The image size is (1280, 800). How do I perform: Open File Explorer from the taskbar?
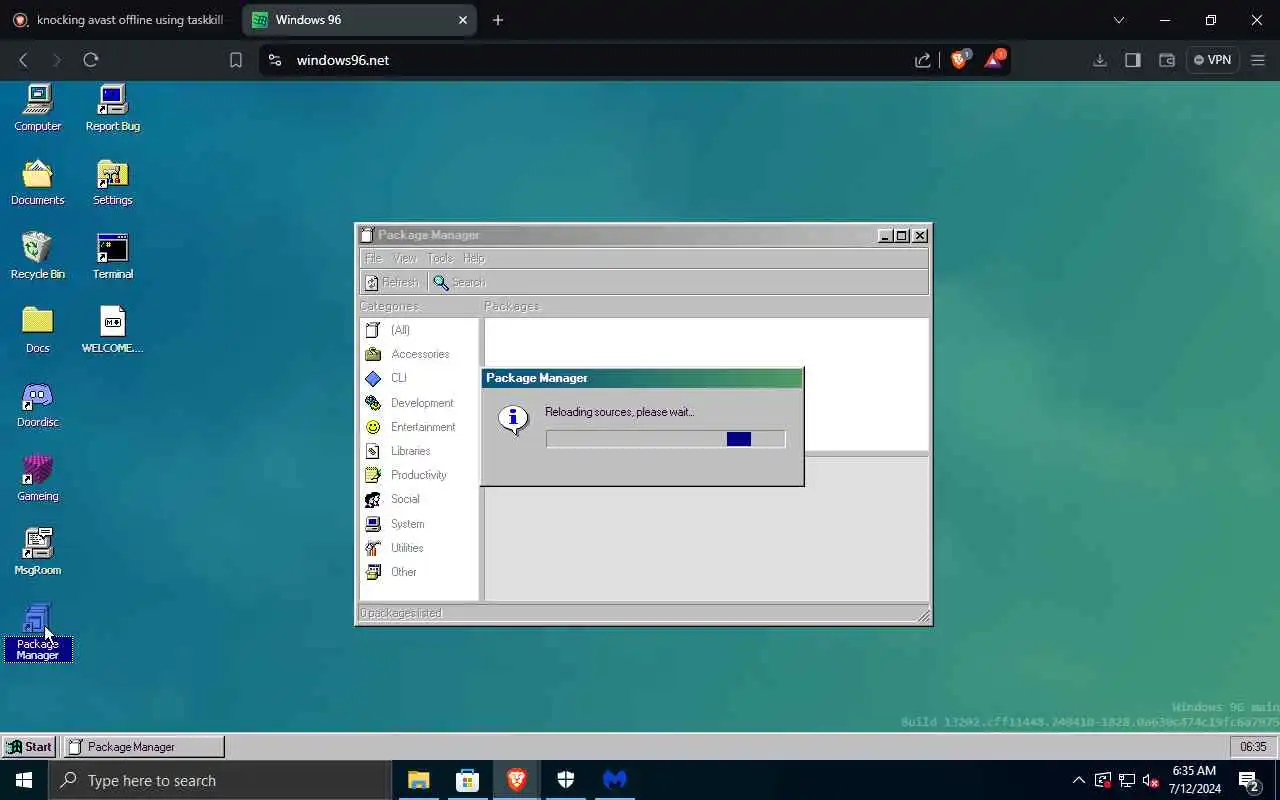coord(418,780)
